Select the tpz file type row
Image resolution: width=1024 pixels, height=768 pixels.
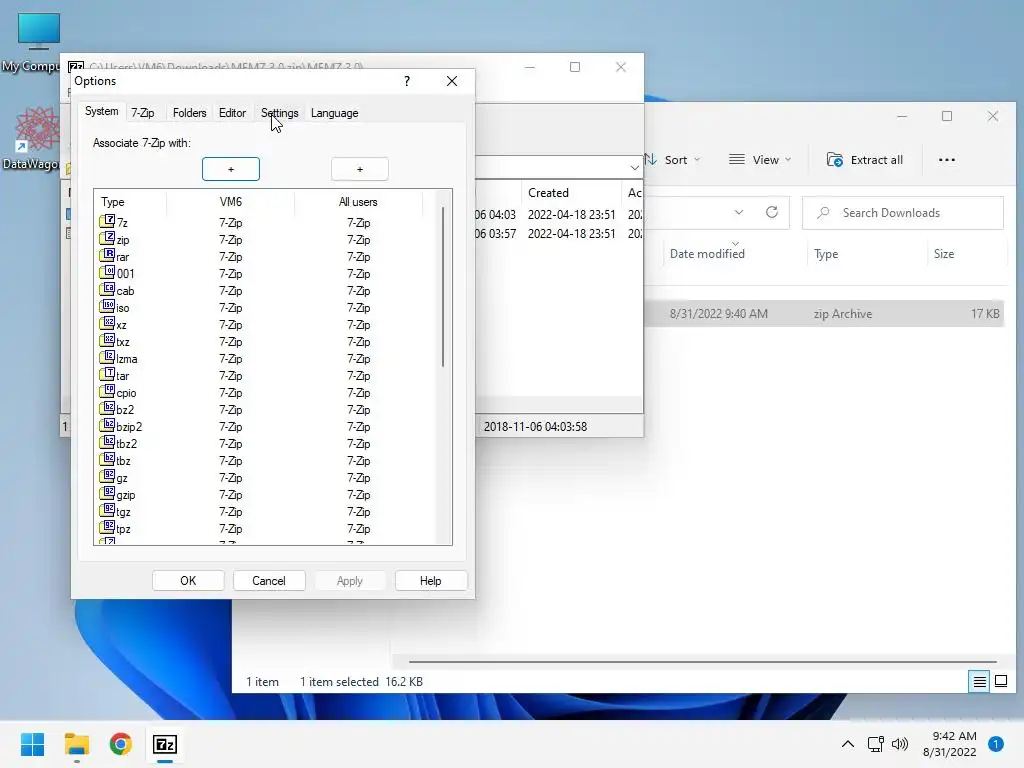tap(266, 529)
